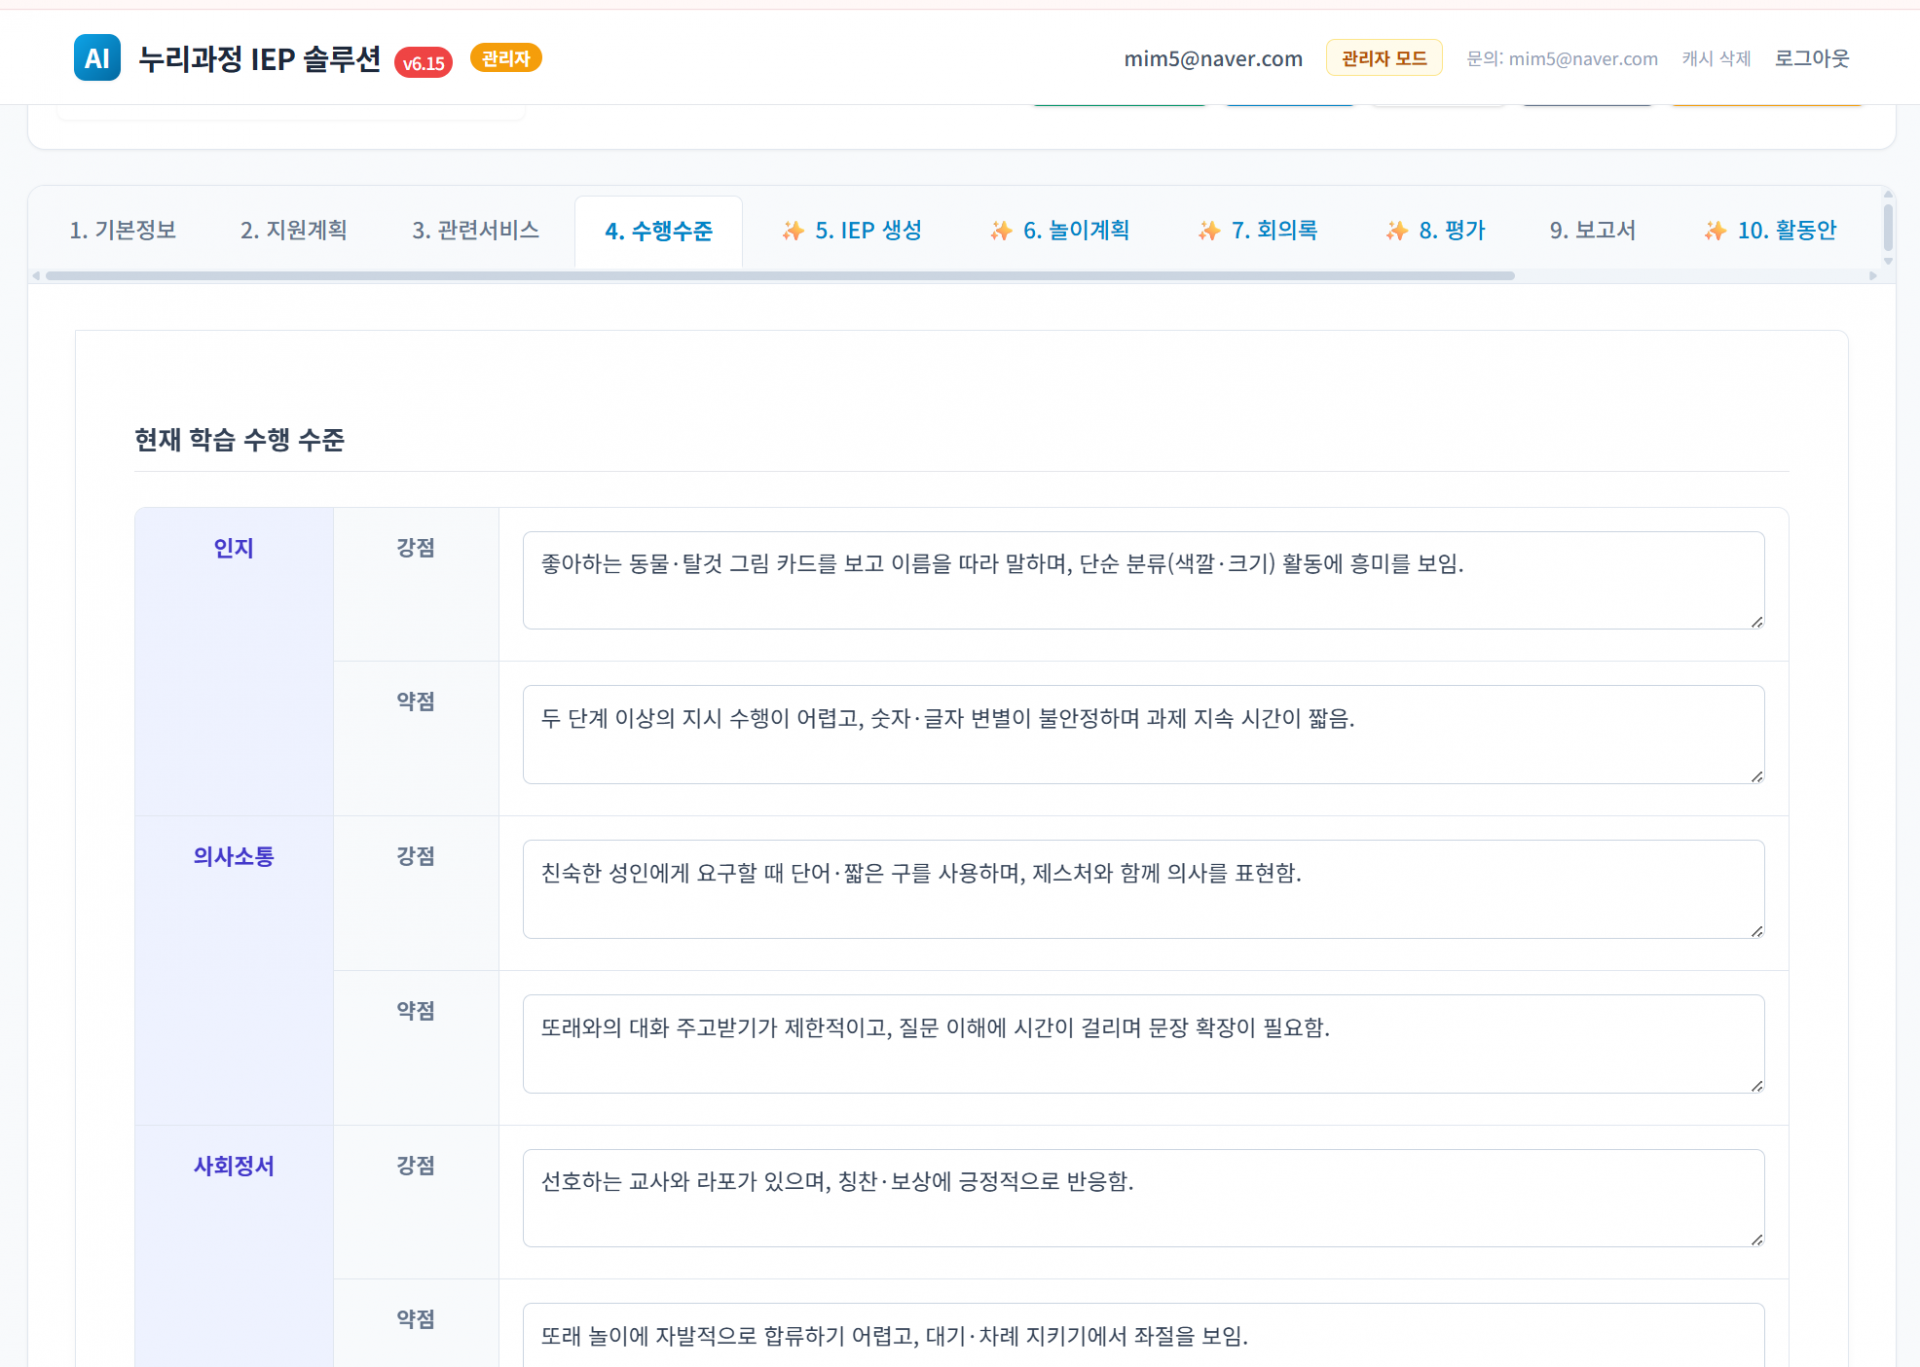The height and width of the screenshot is (1367, 1920).
Task: Click the 의사소통 category label
Action: point(234,857)
